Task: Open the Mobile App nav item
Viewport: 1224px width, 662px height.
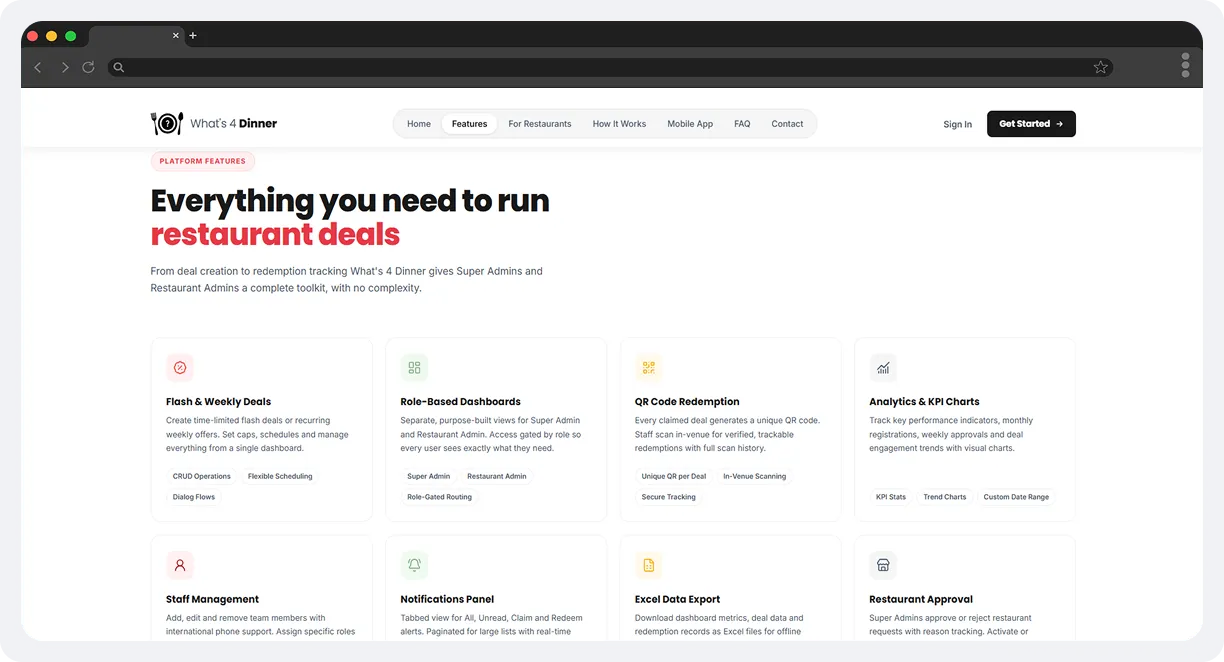Action: coord(690,124)
